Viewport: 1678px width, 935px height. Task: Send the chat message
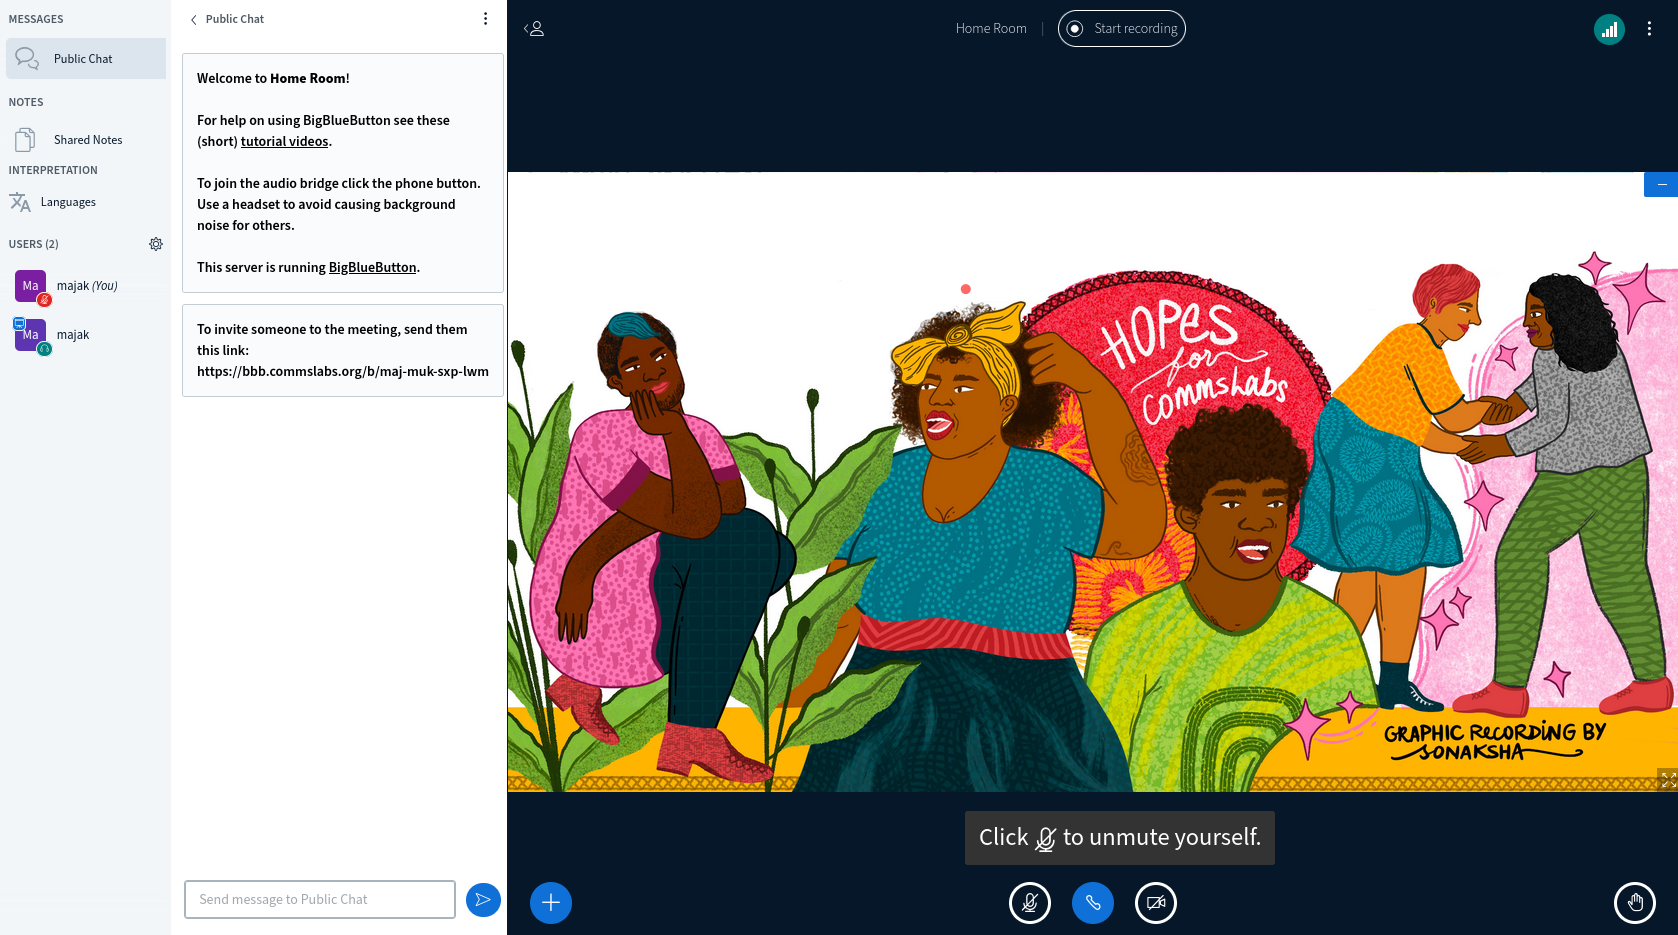[x=483, y=900]
